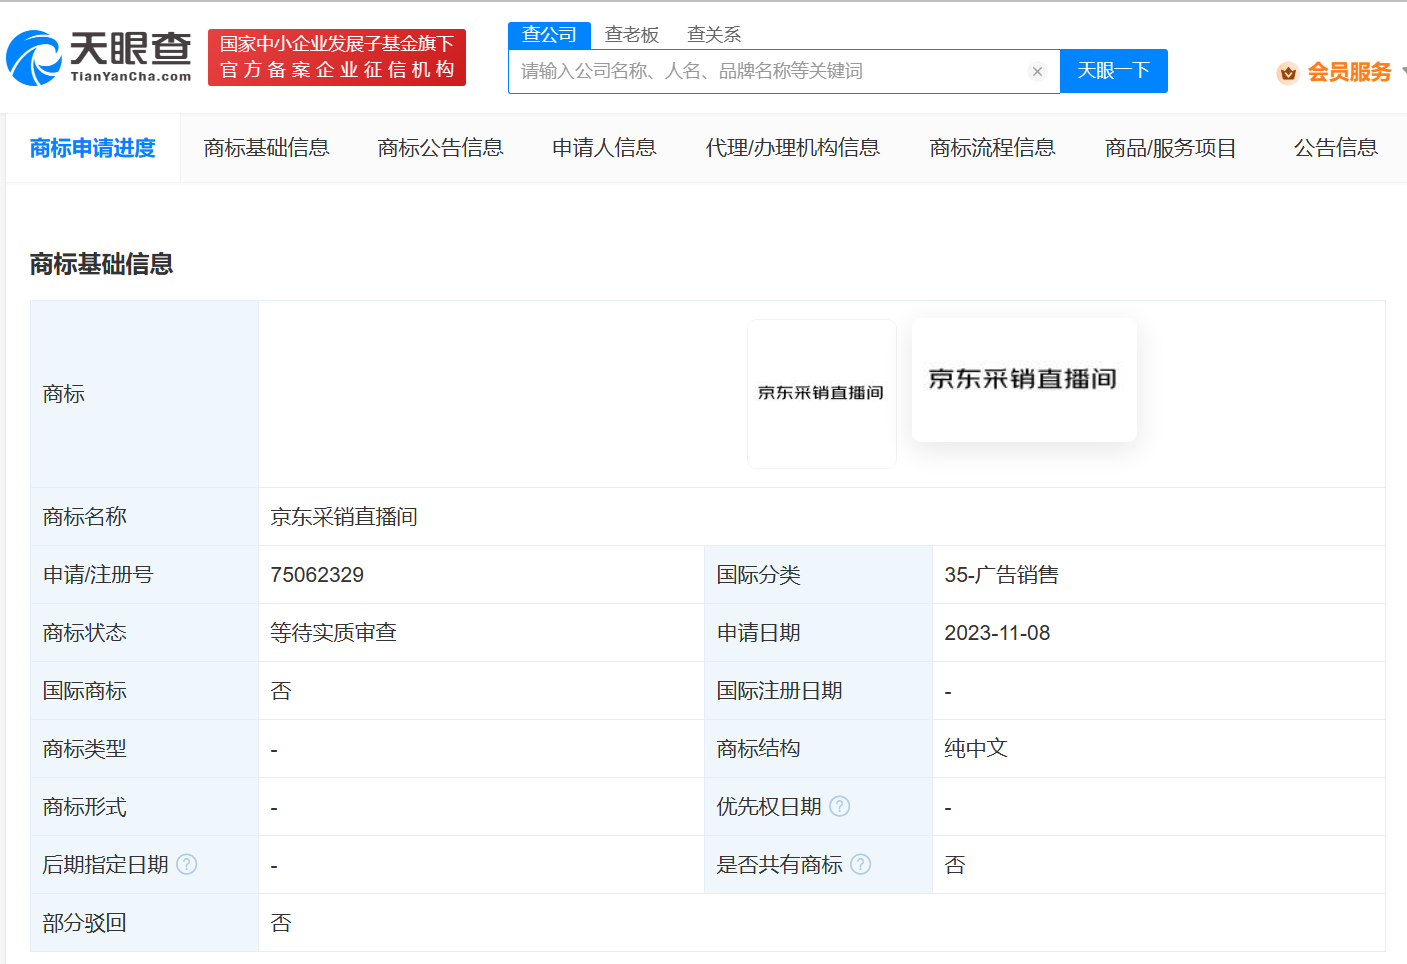
Task: Click the 国际注册日期 label cell
Action: point(819,691)
